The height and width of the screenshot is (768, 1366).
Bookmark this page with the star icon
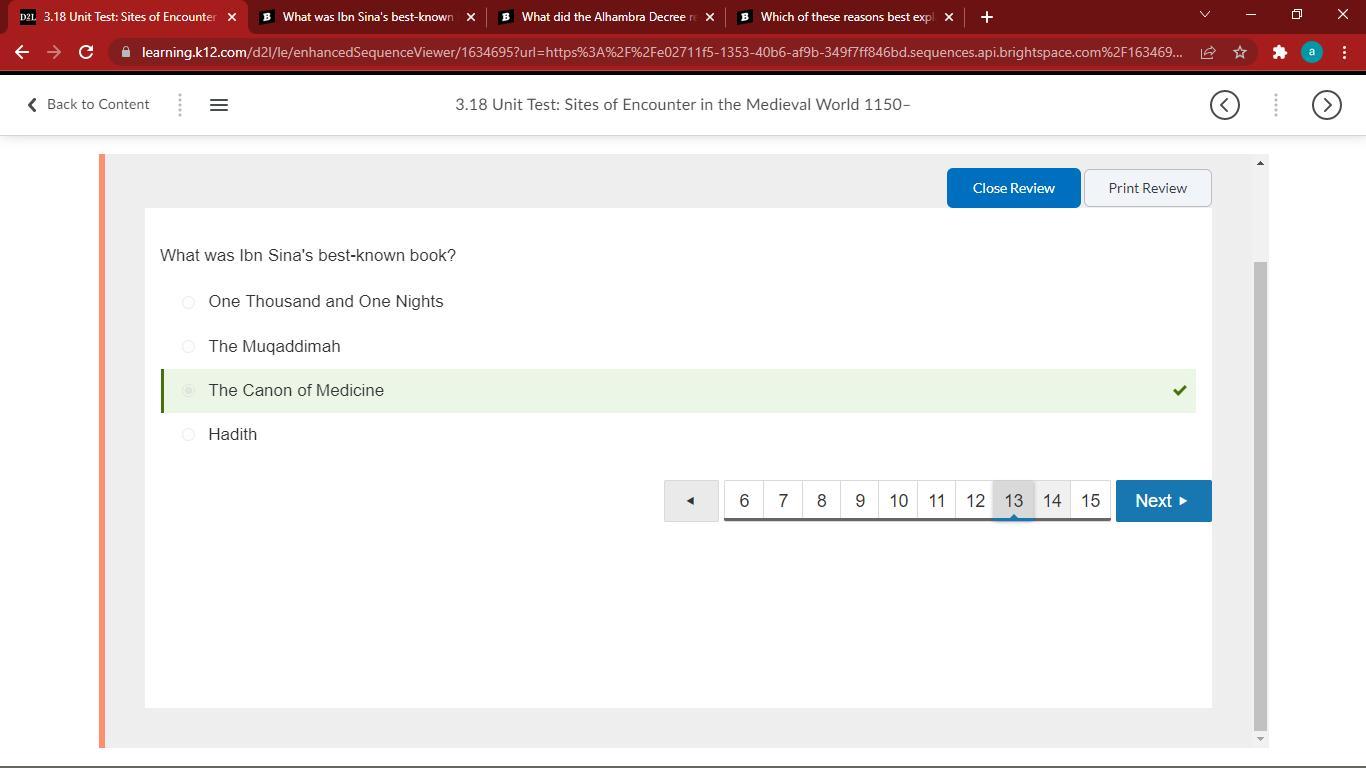pos(1240,52)
